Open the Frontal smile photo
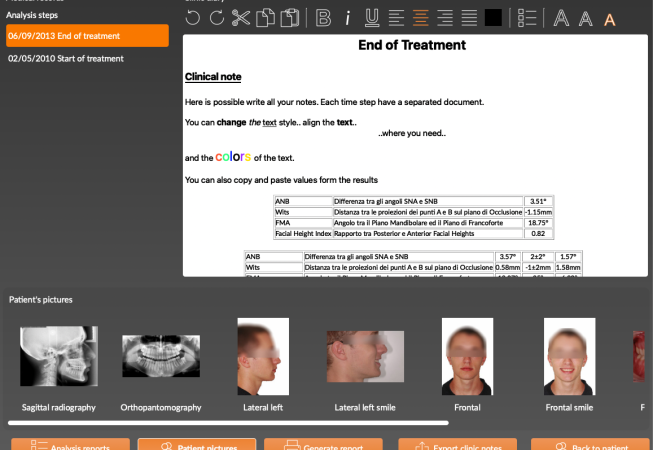 click(x=569, y=356)
